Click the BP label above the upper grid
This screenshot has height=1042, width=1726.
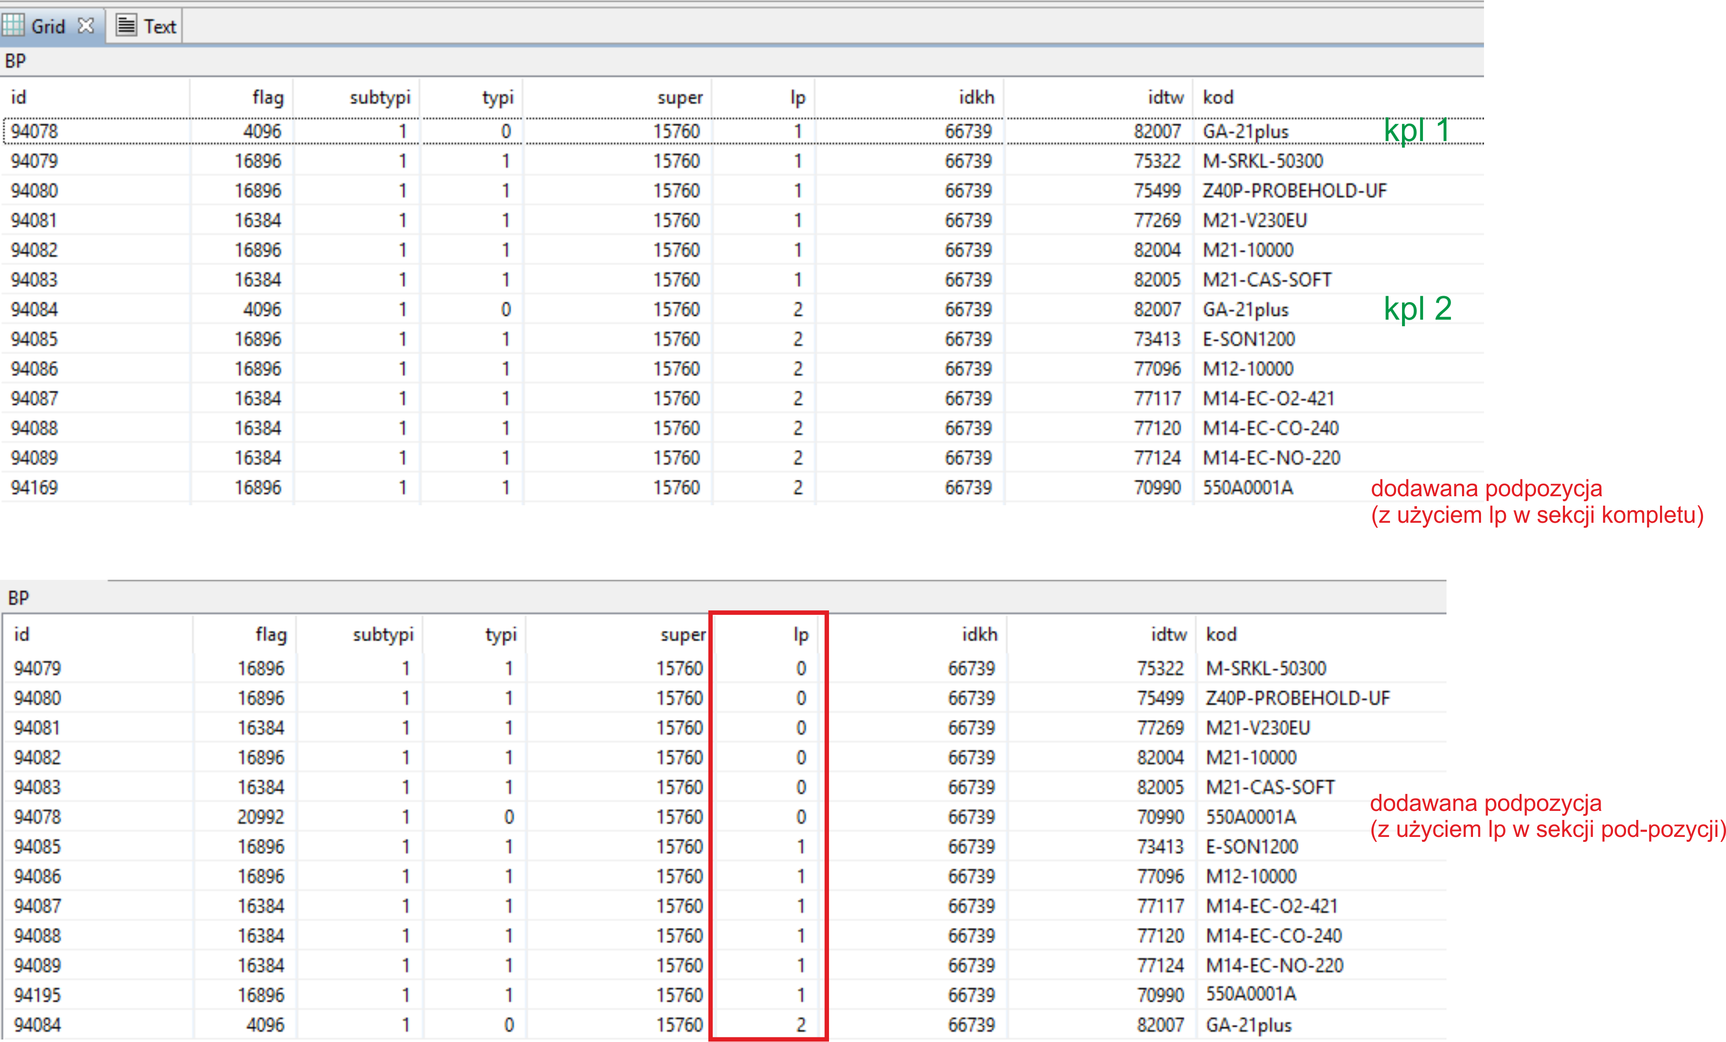15,61
